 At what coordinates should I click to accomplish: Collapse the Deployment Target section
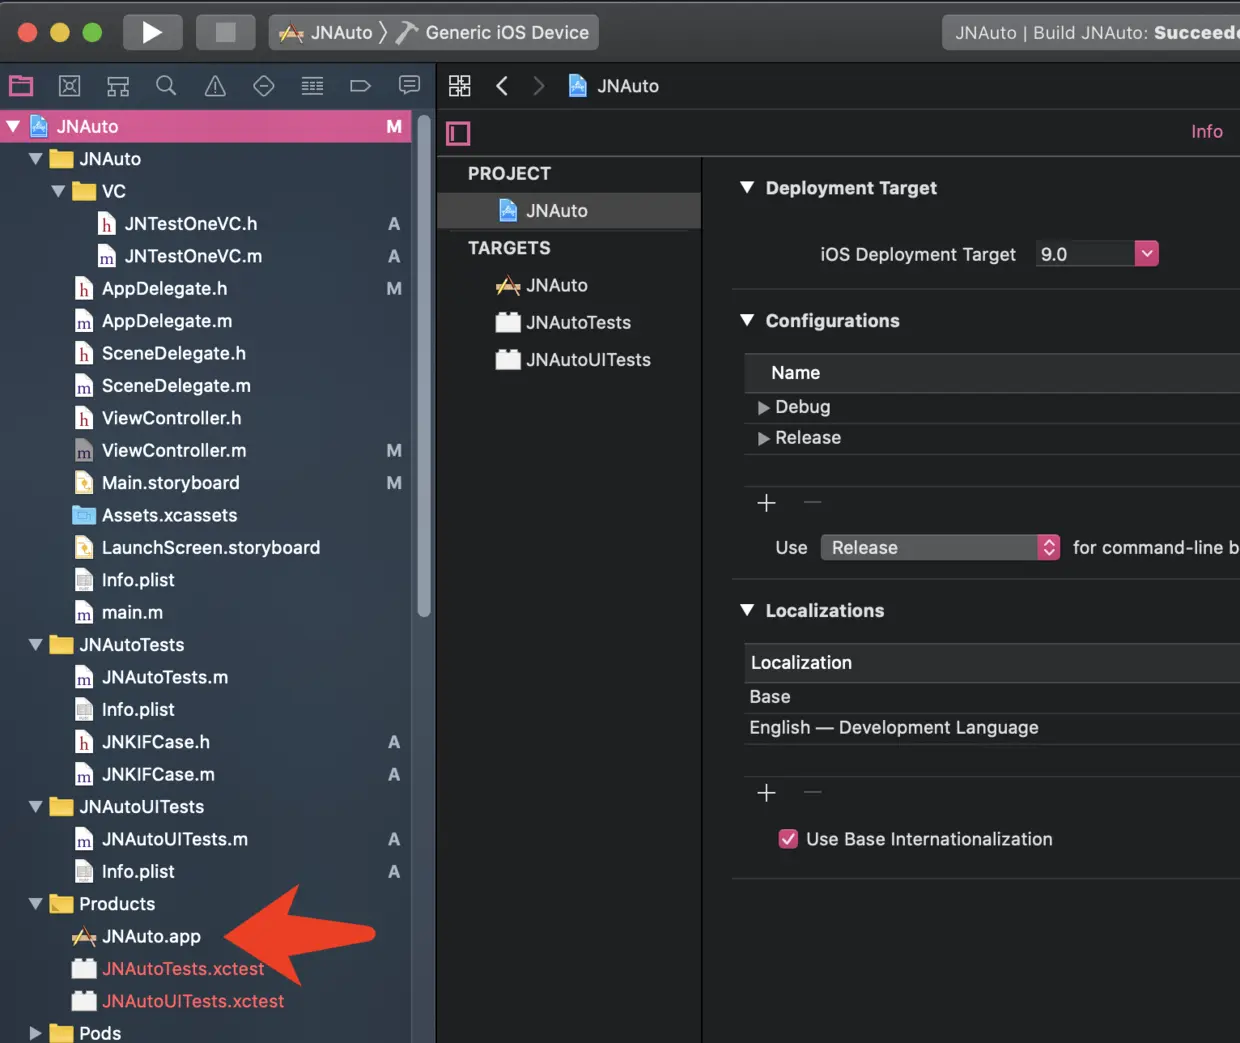click(x=747, y=188)
